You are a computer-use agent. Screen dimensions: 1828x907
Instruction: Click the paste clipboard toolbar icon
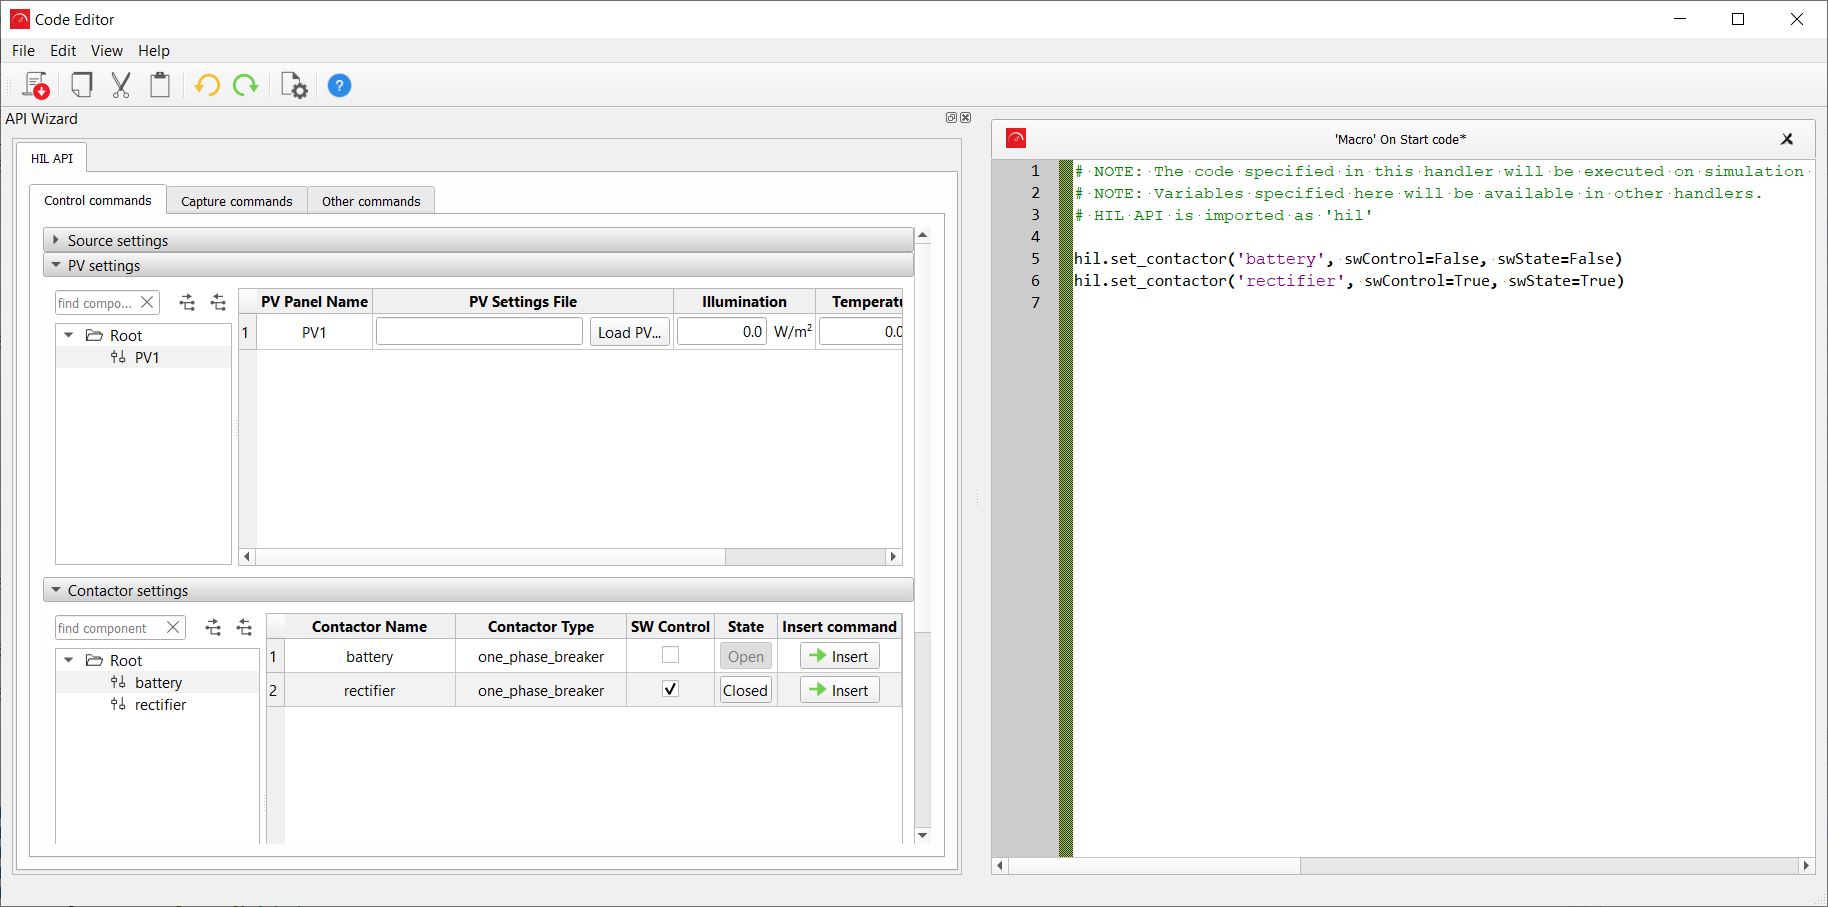click(x=160, y=86)
